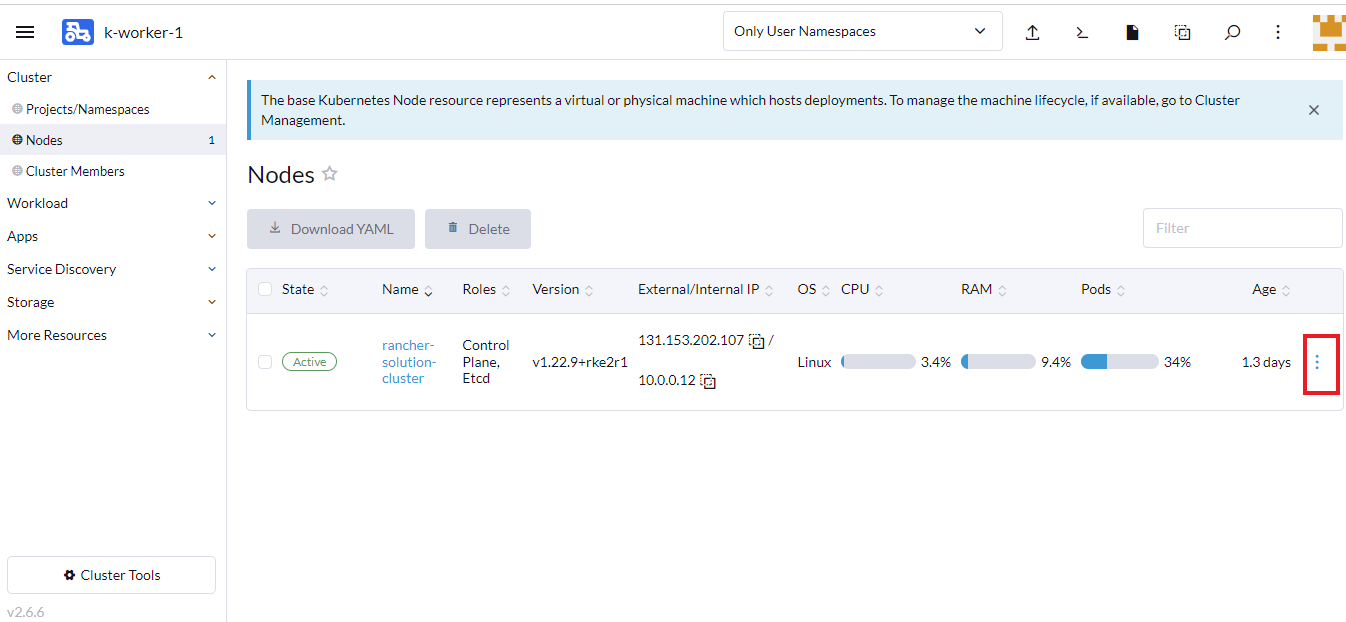Click the Cluster Members globe icon
1346x622 pixels.
click(x=17, y=171)
